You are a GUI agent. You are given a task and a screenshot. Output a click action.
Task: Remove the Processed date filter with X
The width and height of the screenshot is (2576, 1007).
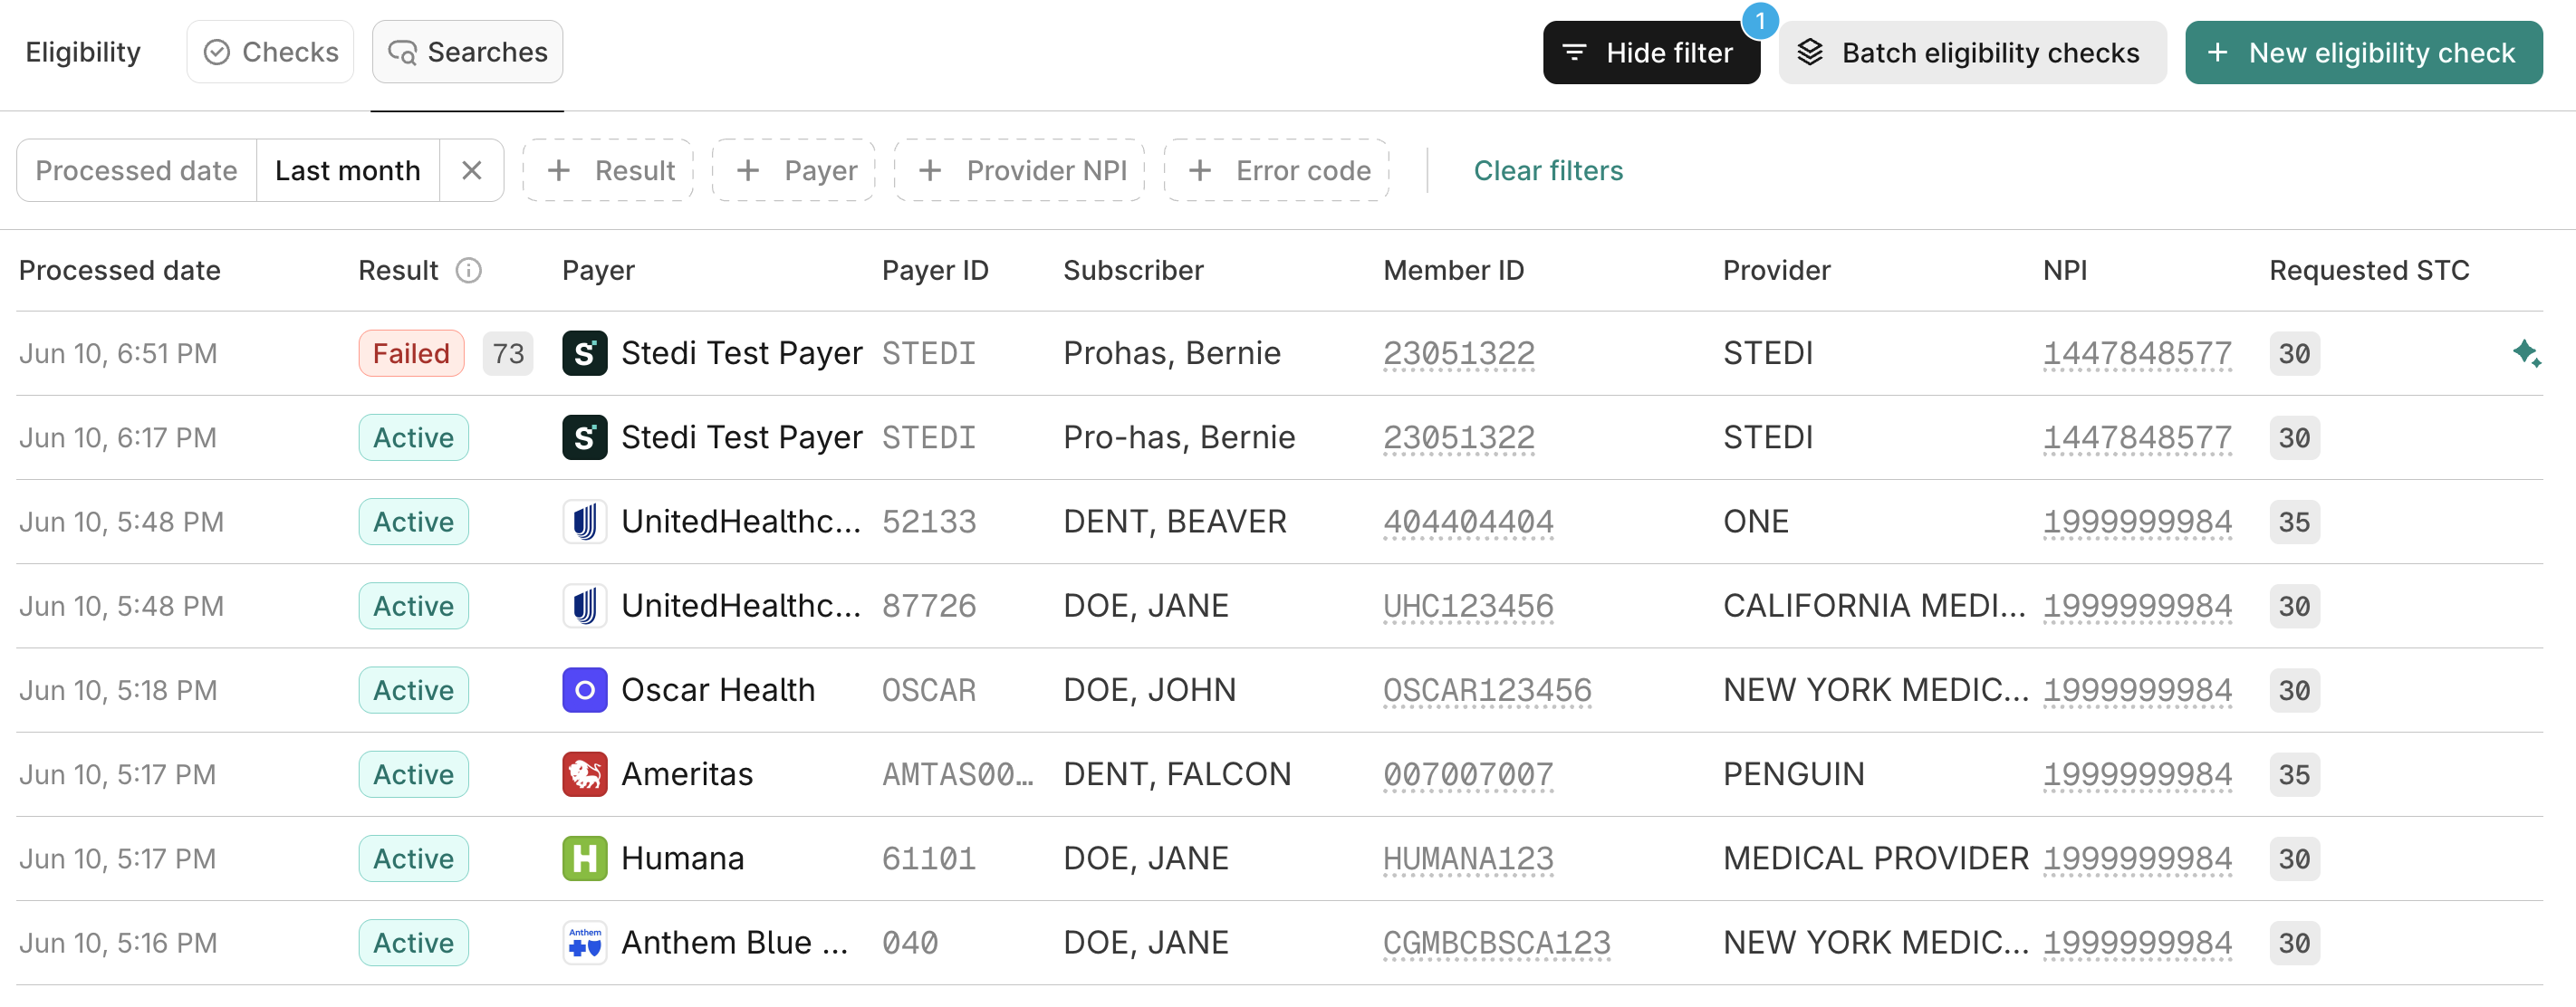click(x=472, y=171)
